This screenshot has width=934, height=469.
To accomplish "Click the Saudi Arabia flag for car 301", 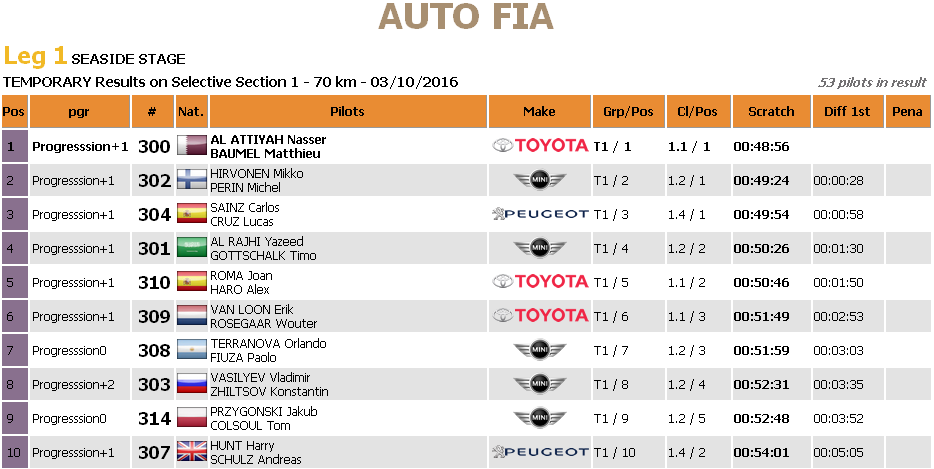I will (x=192, y=248).
